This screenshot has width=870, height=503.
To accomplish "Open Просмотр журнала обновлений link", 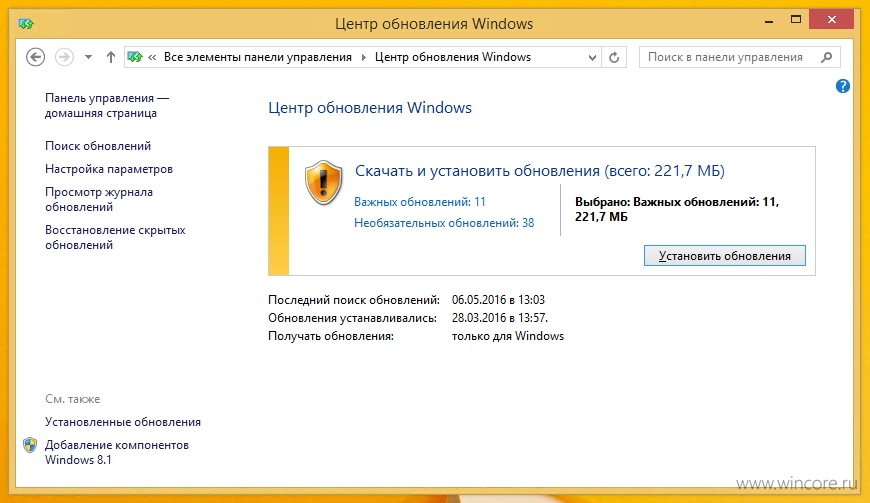I will click(99, 199).
